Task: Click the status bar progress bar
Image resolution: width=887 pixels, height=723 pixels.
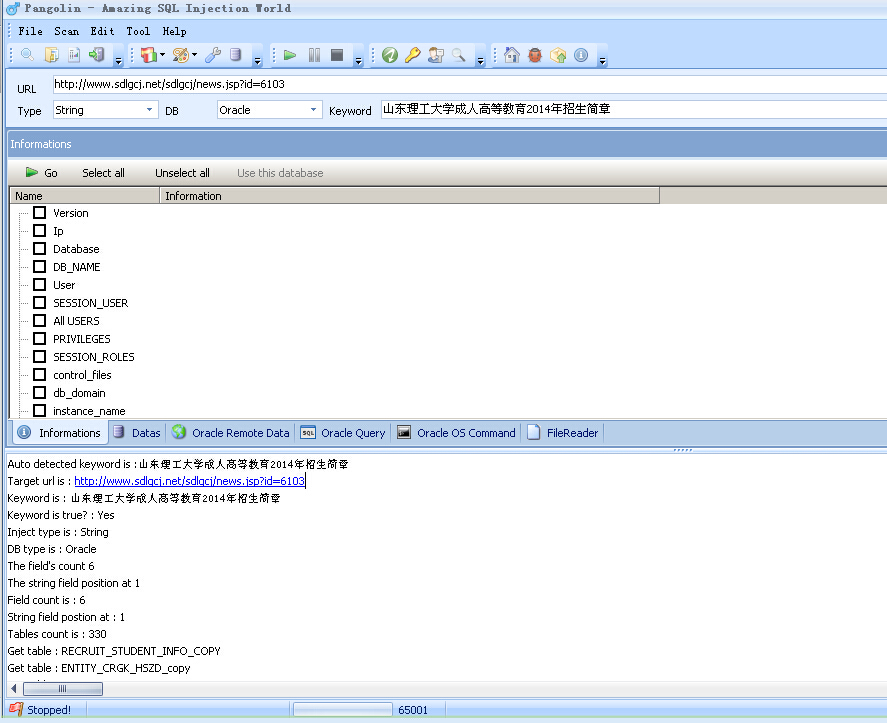Action: pos(342,709)
